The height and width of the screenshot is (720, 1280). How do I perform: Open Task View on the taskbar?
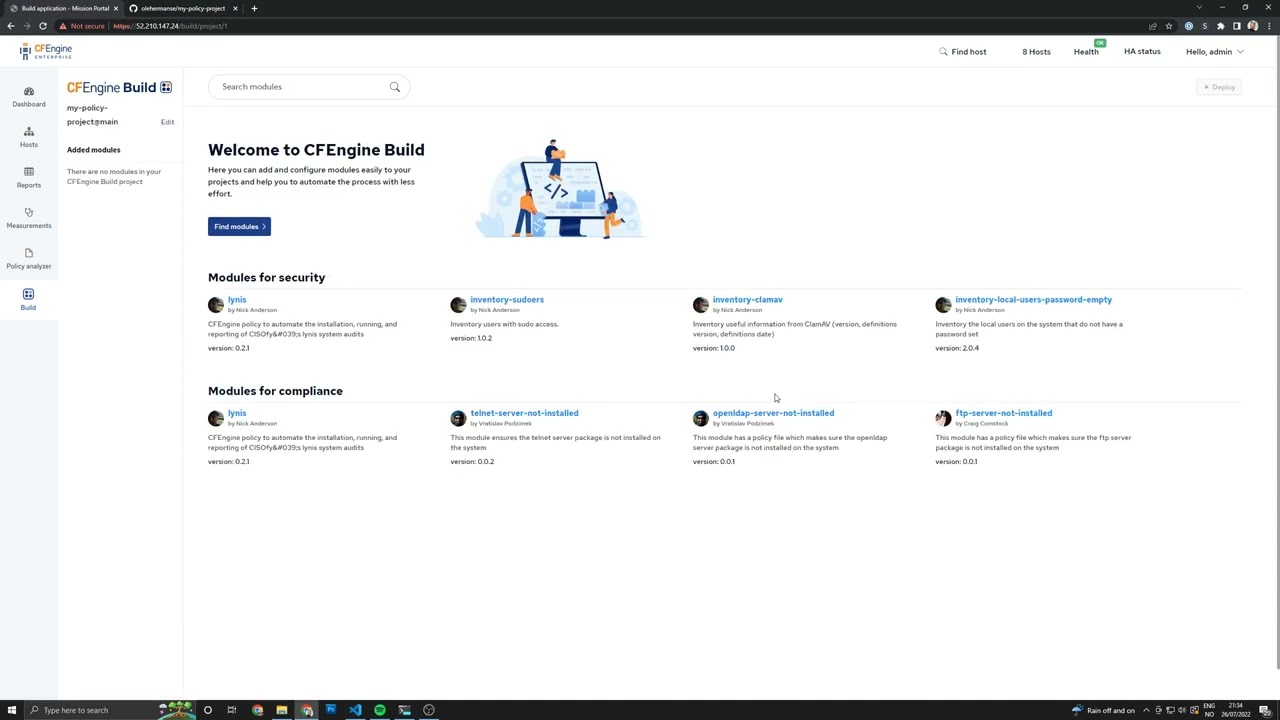click(x=232, y=710)
